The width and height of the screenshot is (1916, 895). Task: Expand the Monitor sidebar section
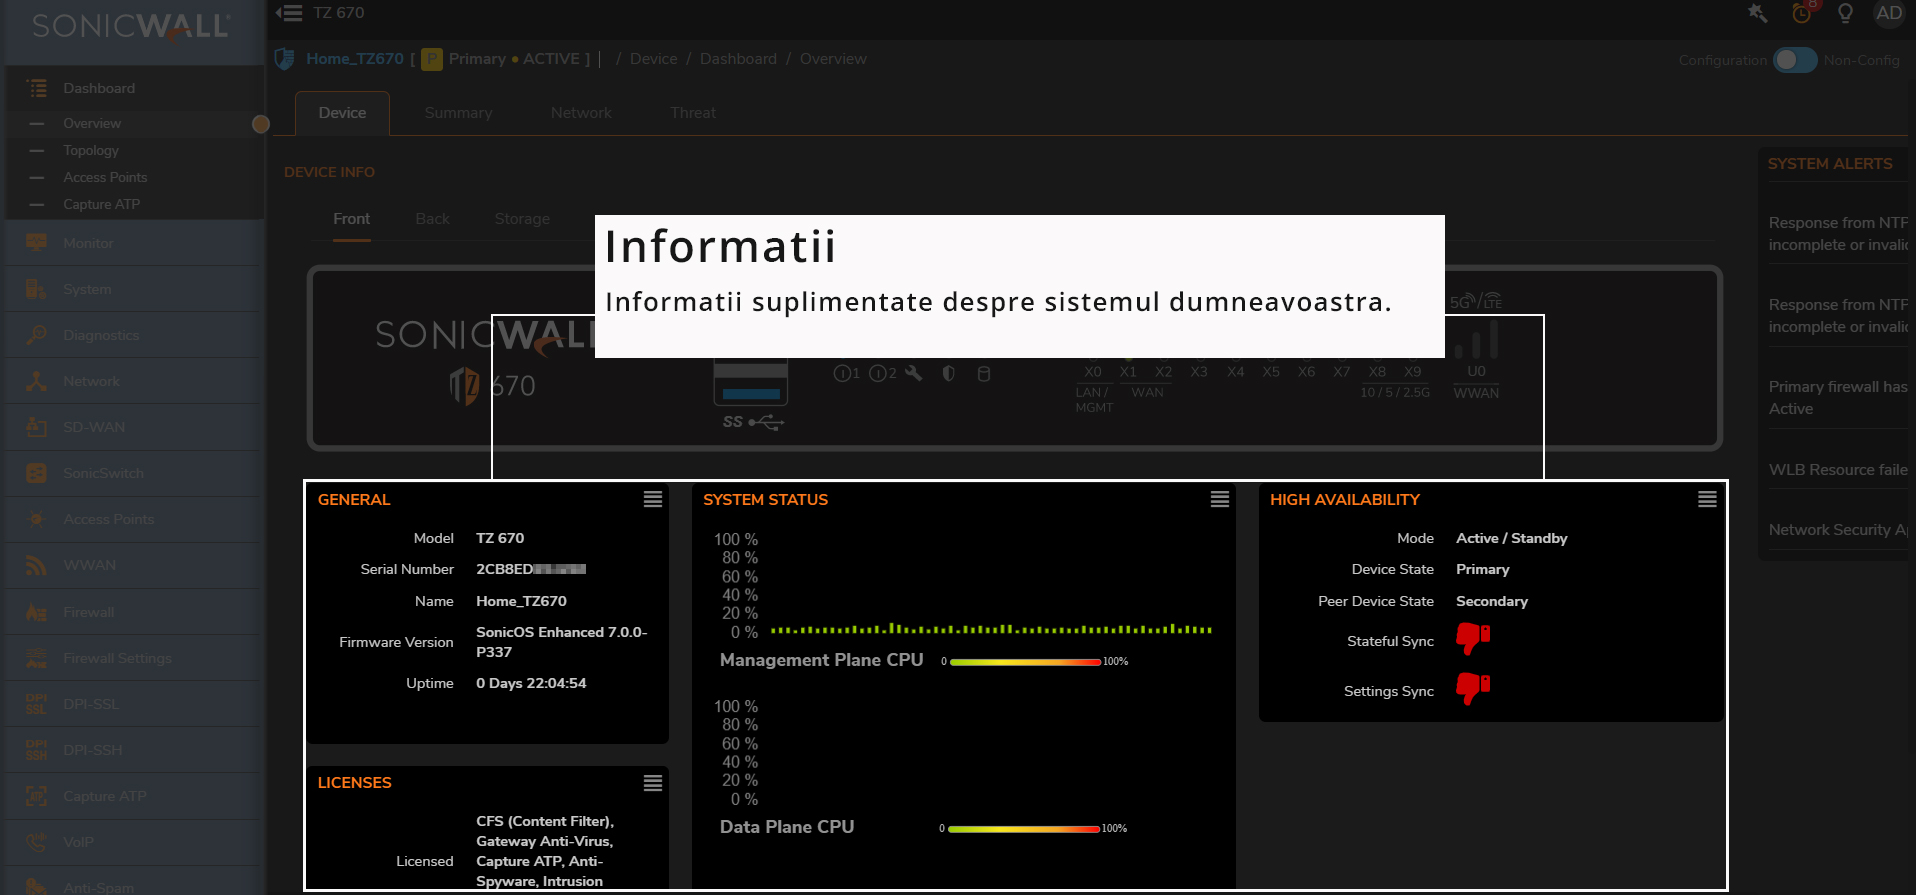click(134, 243)
